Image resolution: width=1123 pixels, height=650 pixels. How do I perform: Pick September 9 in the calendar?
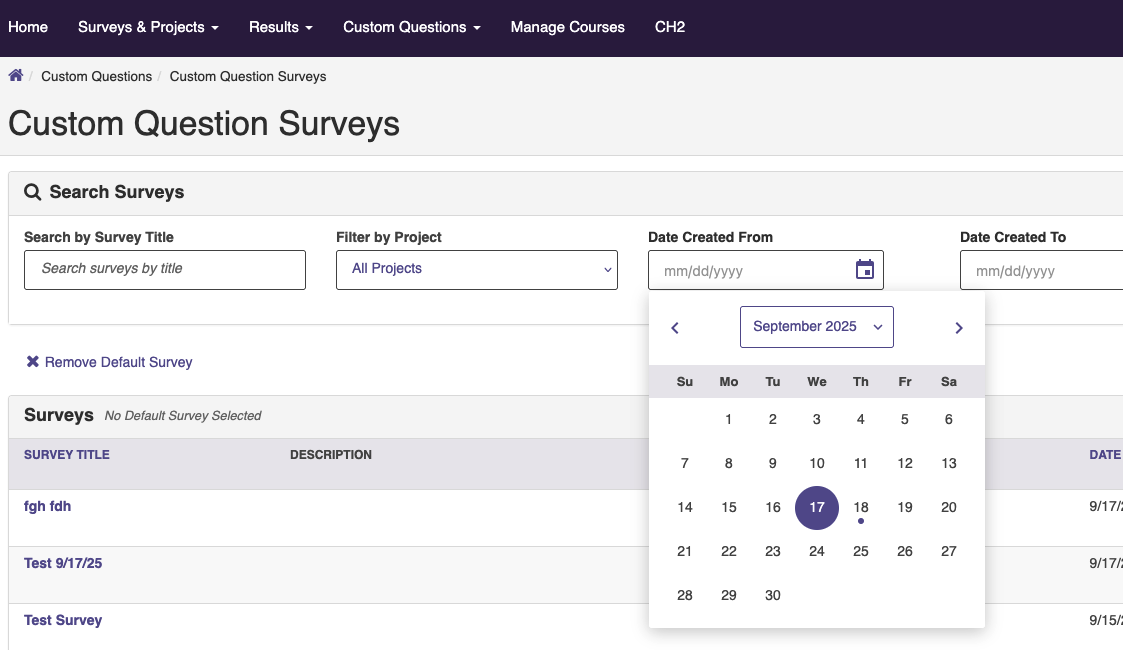773,463
